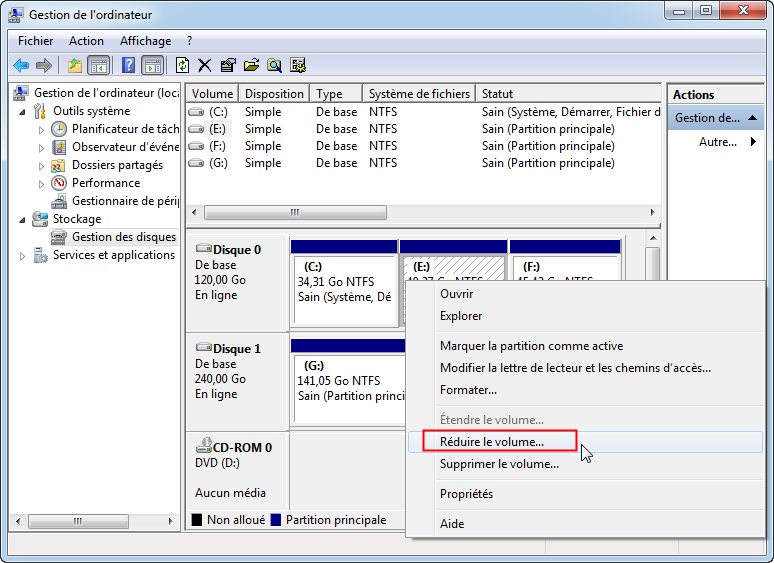Sort by the Type column header
Screen dimensions: 774x563
[x=336, y=94]
